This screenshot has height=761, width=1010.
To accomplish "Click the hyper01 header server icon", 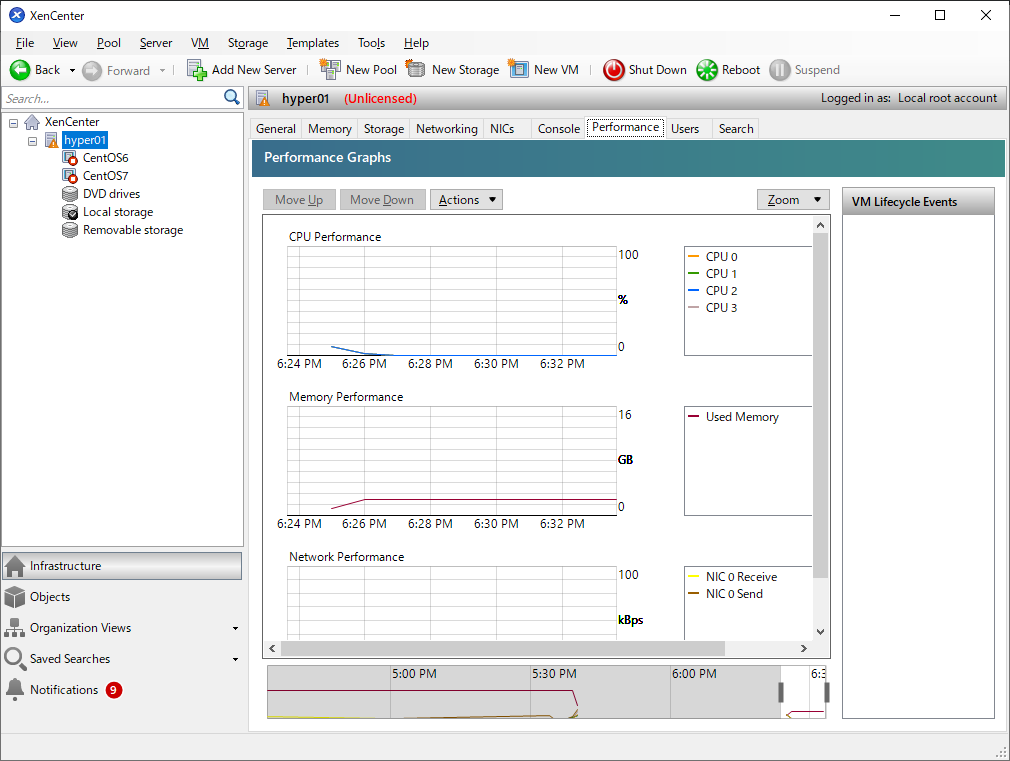I will (263, 99).
